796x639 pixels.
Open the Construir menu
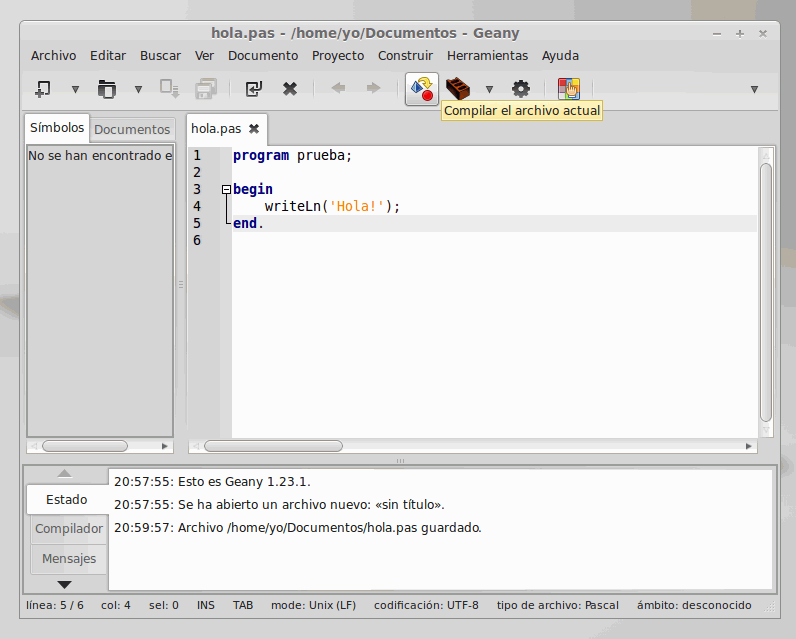(x=405, y=56)
